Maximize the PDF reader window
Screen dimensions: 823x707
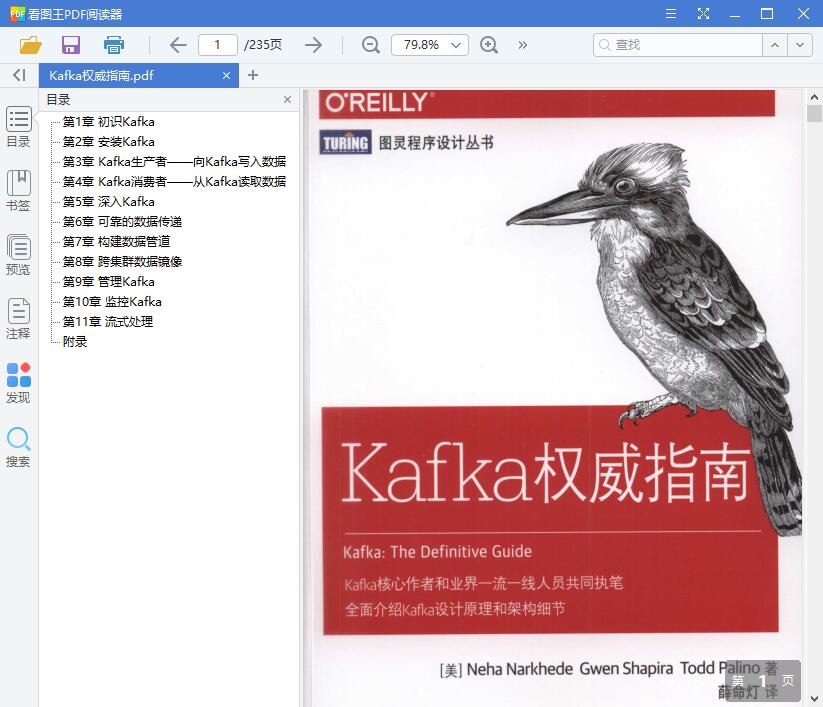pos(767,14)
